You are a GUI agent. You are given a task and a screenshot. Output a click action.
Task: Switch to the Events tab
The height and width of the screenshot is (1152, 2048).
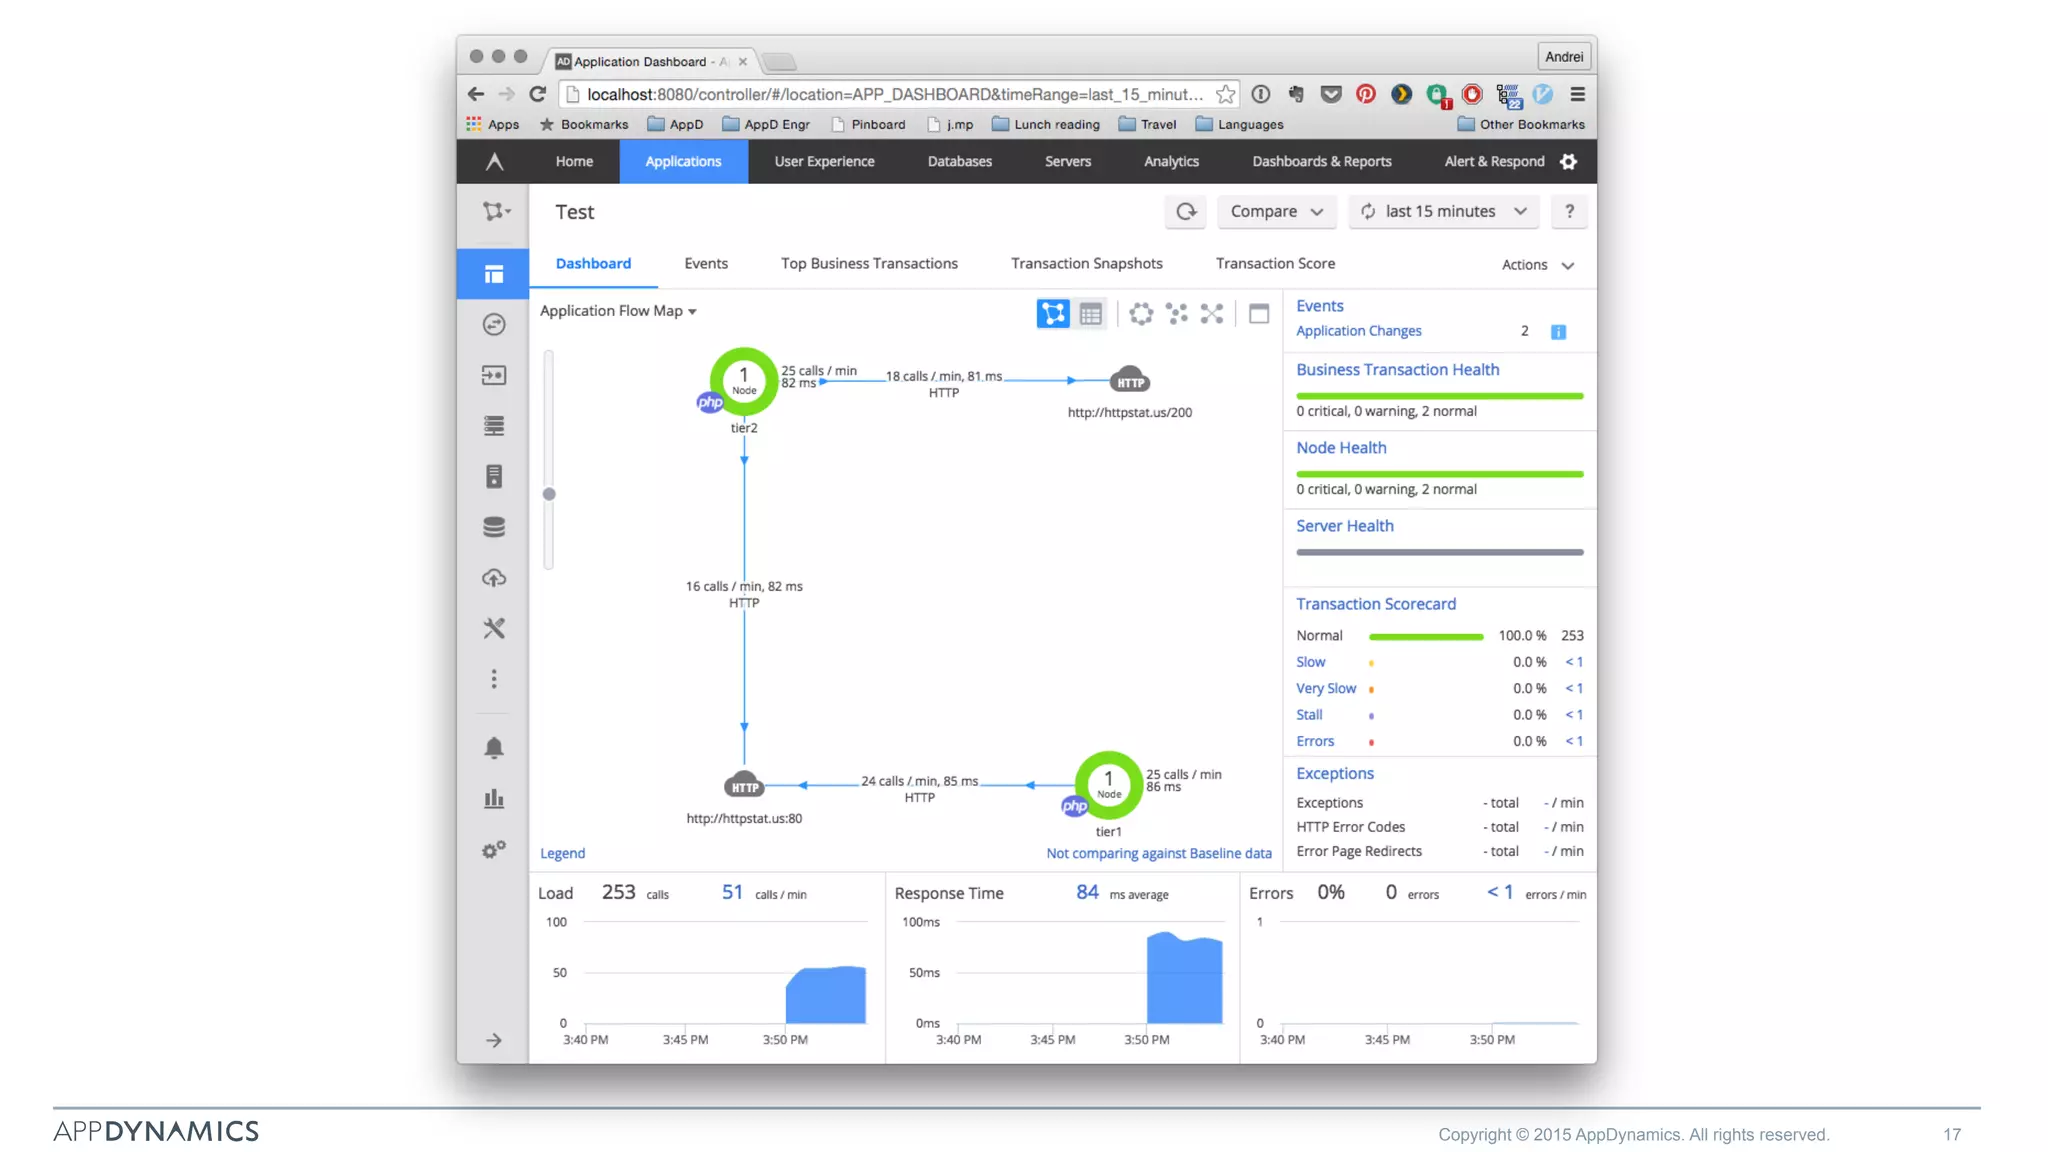click(x=706, y=263)
